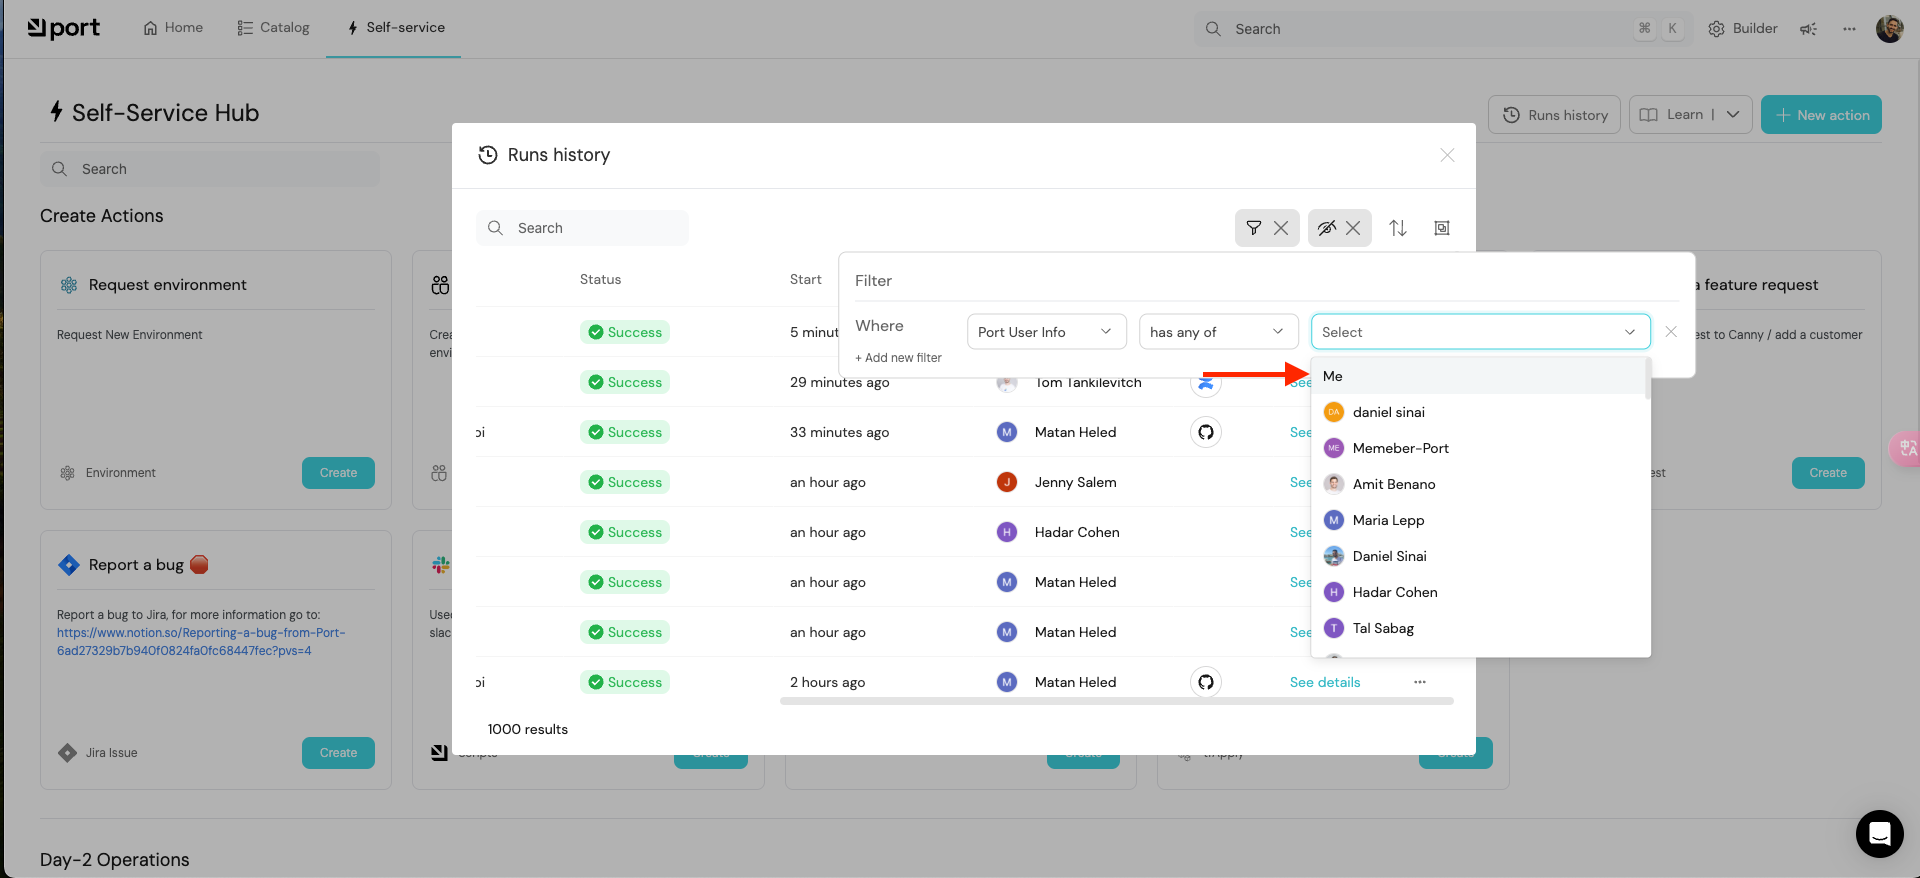The image size is (1920, 878).
Task: Click the horizontal scrollbar in the runs table
Action: click(1116, 701)
